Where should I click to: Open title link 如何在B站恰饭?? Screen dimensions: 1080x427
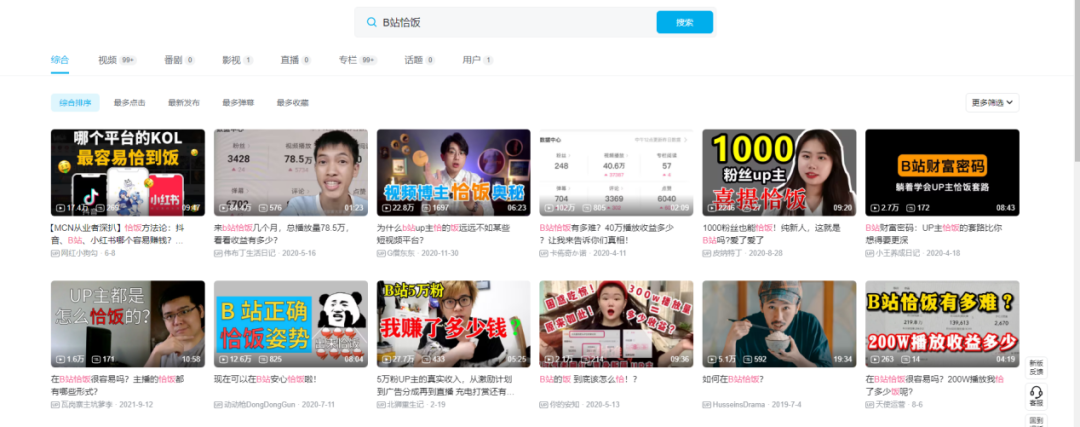click(x=733, y=379)
